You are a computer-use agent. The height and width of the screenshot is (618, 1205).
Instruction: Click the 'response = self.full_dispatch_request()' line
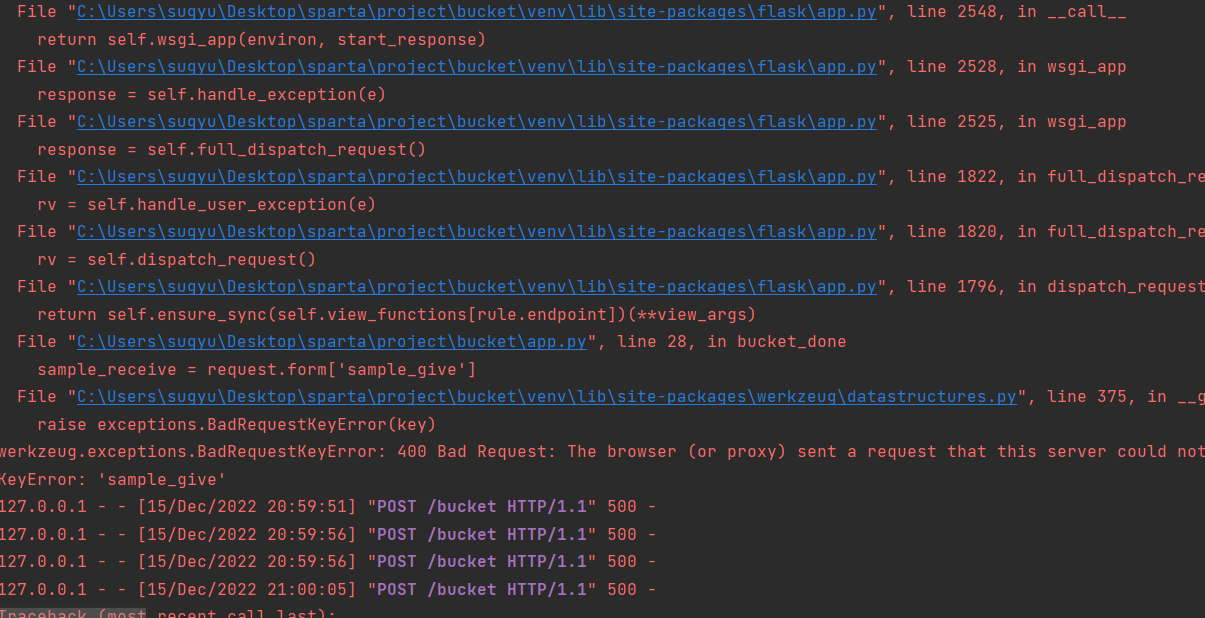(231, 150)
